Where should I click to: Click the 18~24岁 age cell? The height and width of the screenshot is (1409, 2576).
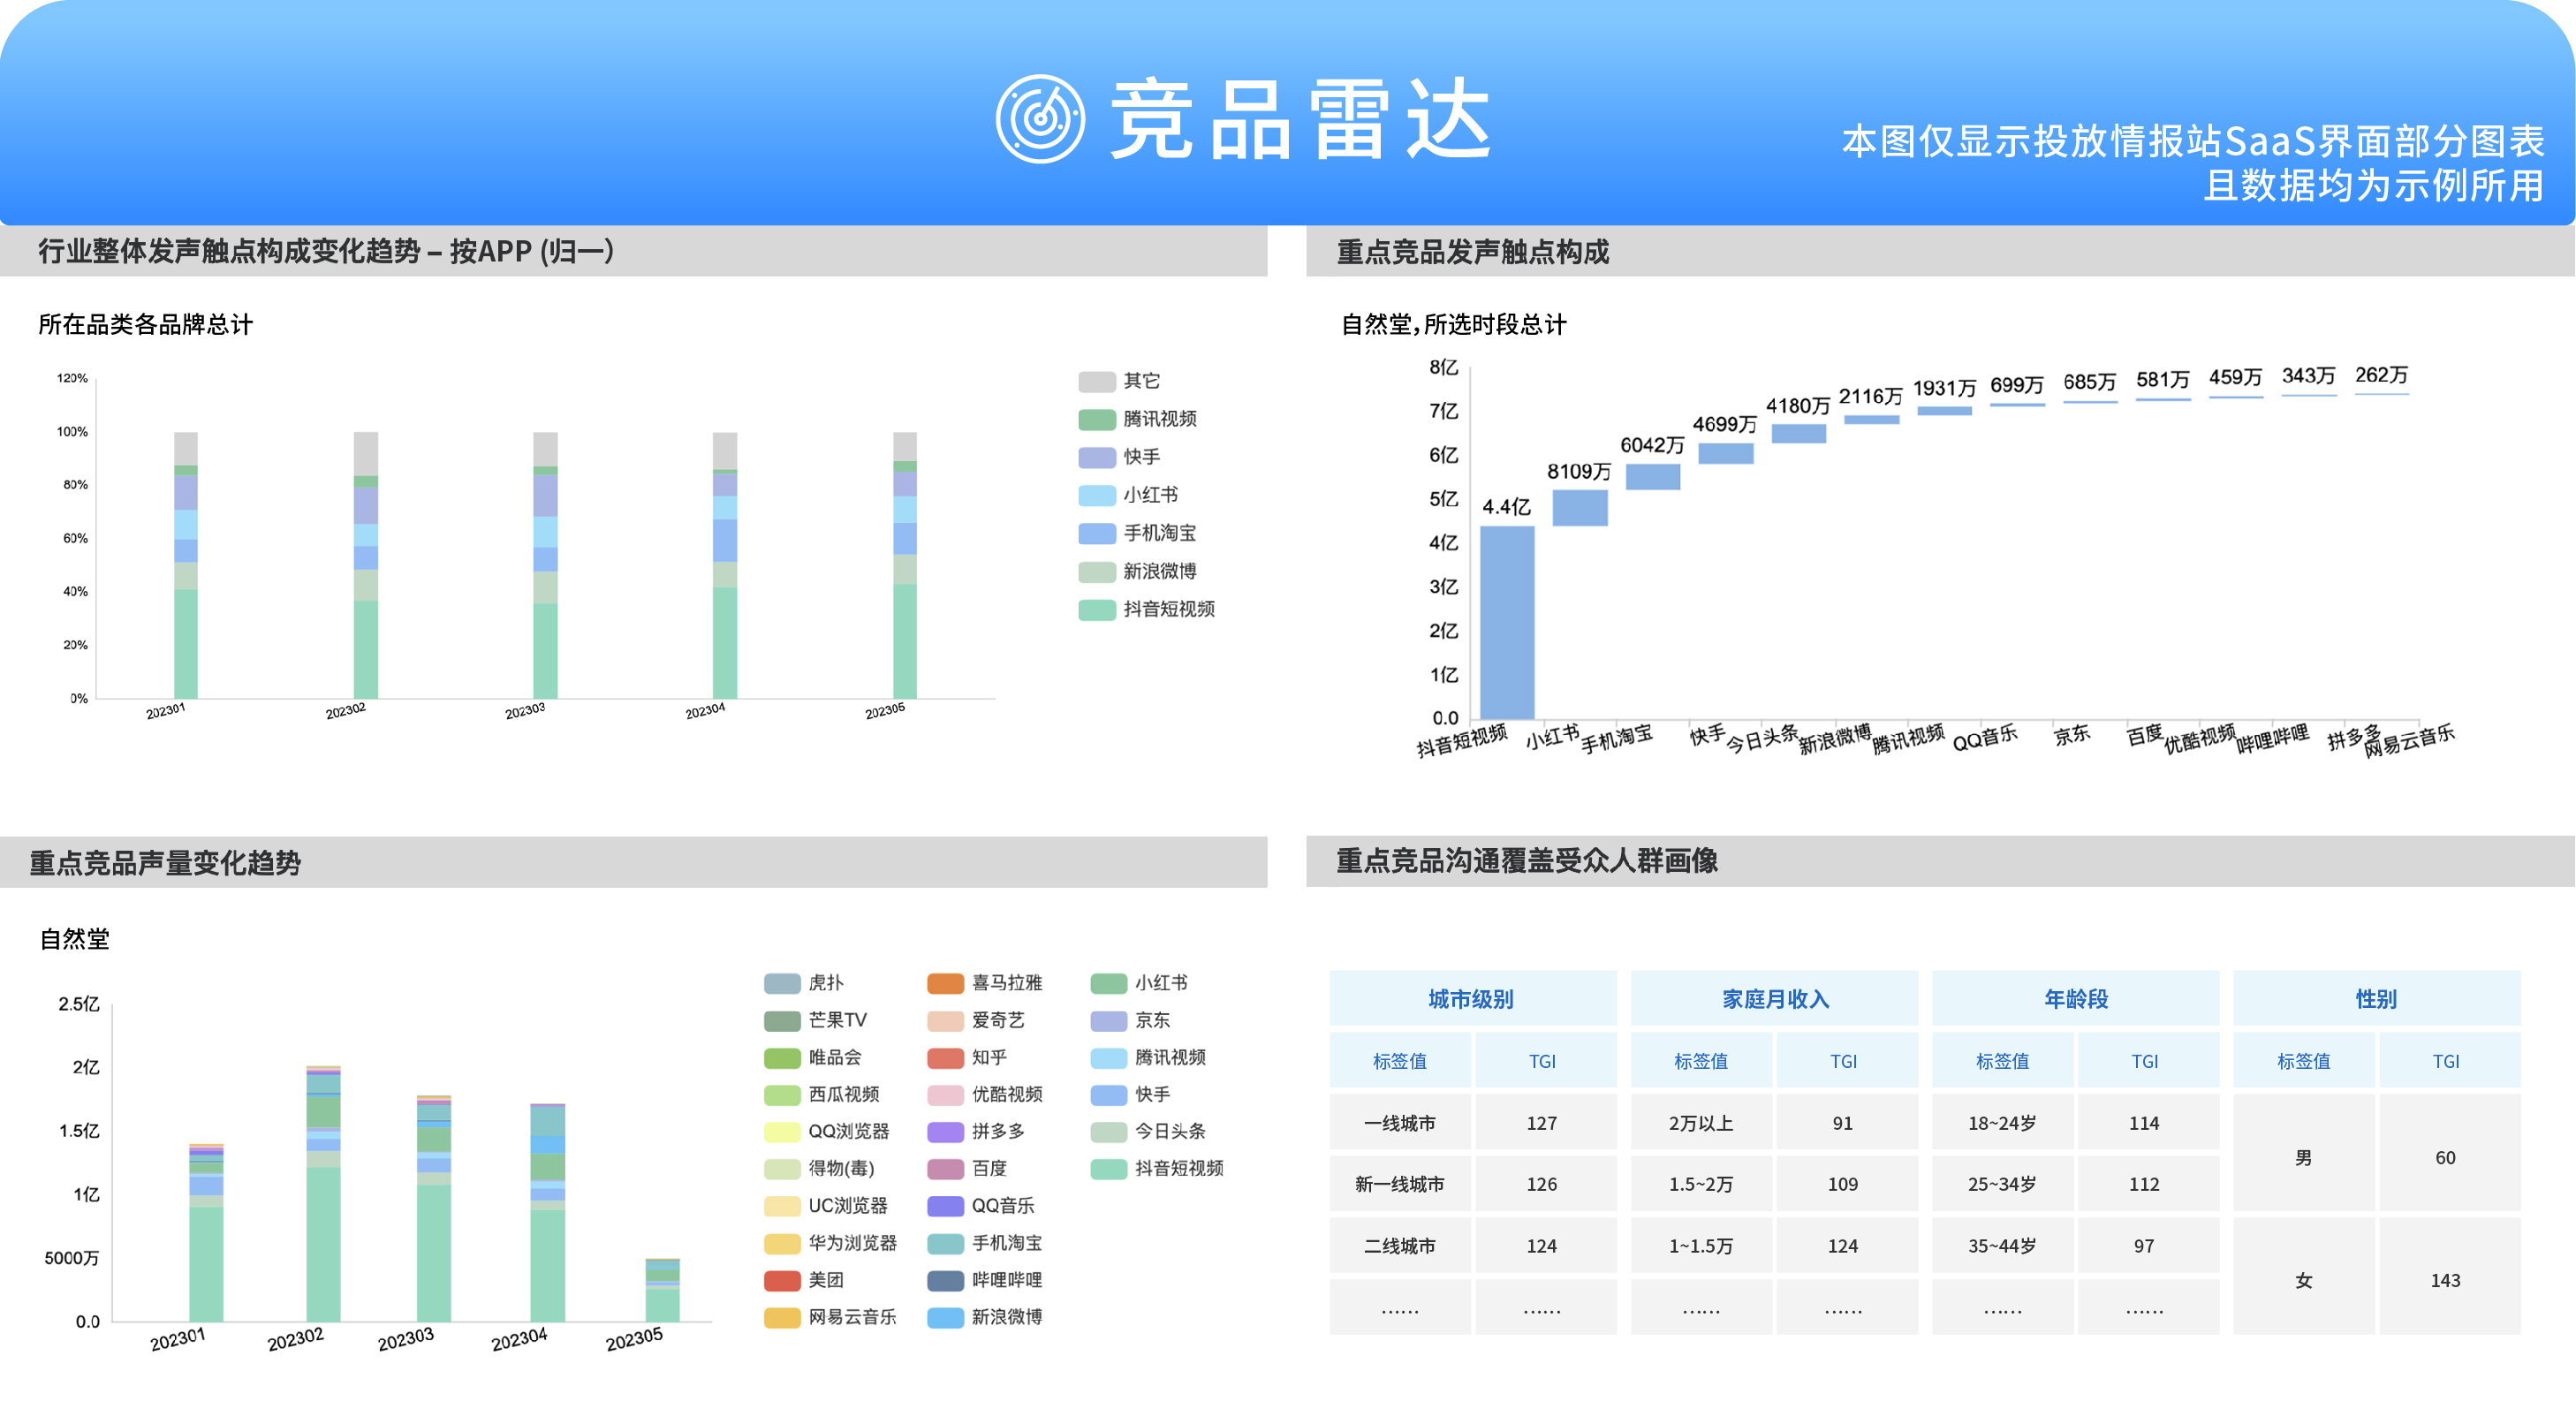point(2002,1122)
